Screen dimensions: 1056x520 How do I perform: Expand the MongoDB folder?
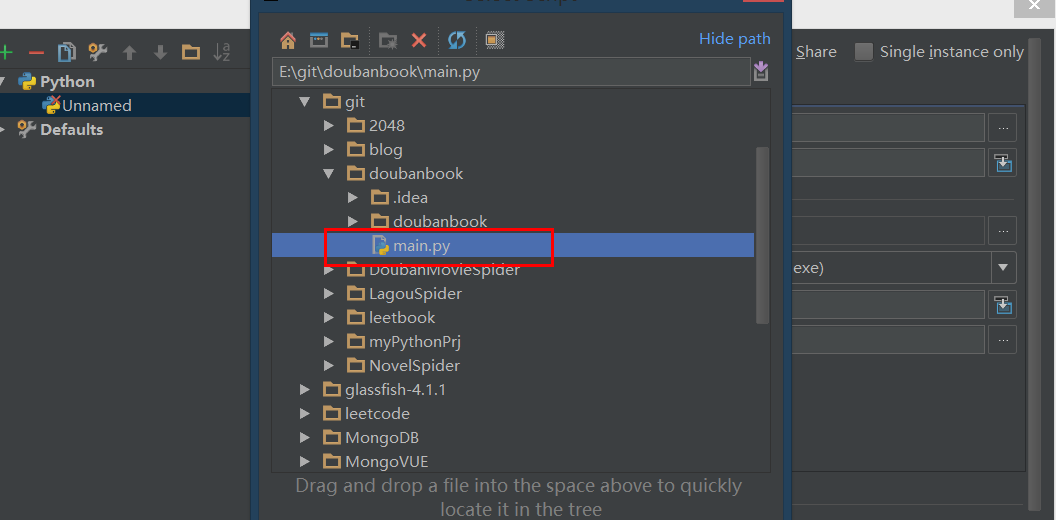tap(304, 438)
